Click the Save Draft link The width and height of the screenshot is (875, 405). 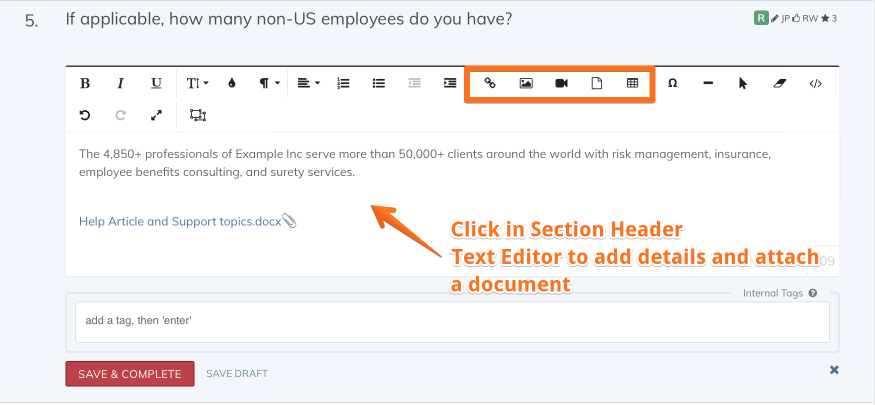pyautogui.click(x=237, y=374)
